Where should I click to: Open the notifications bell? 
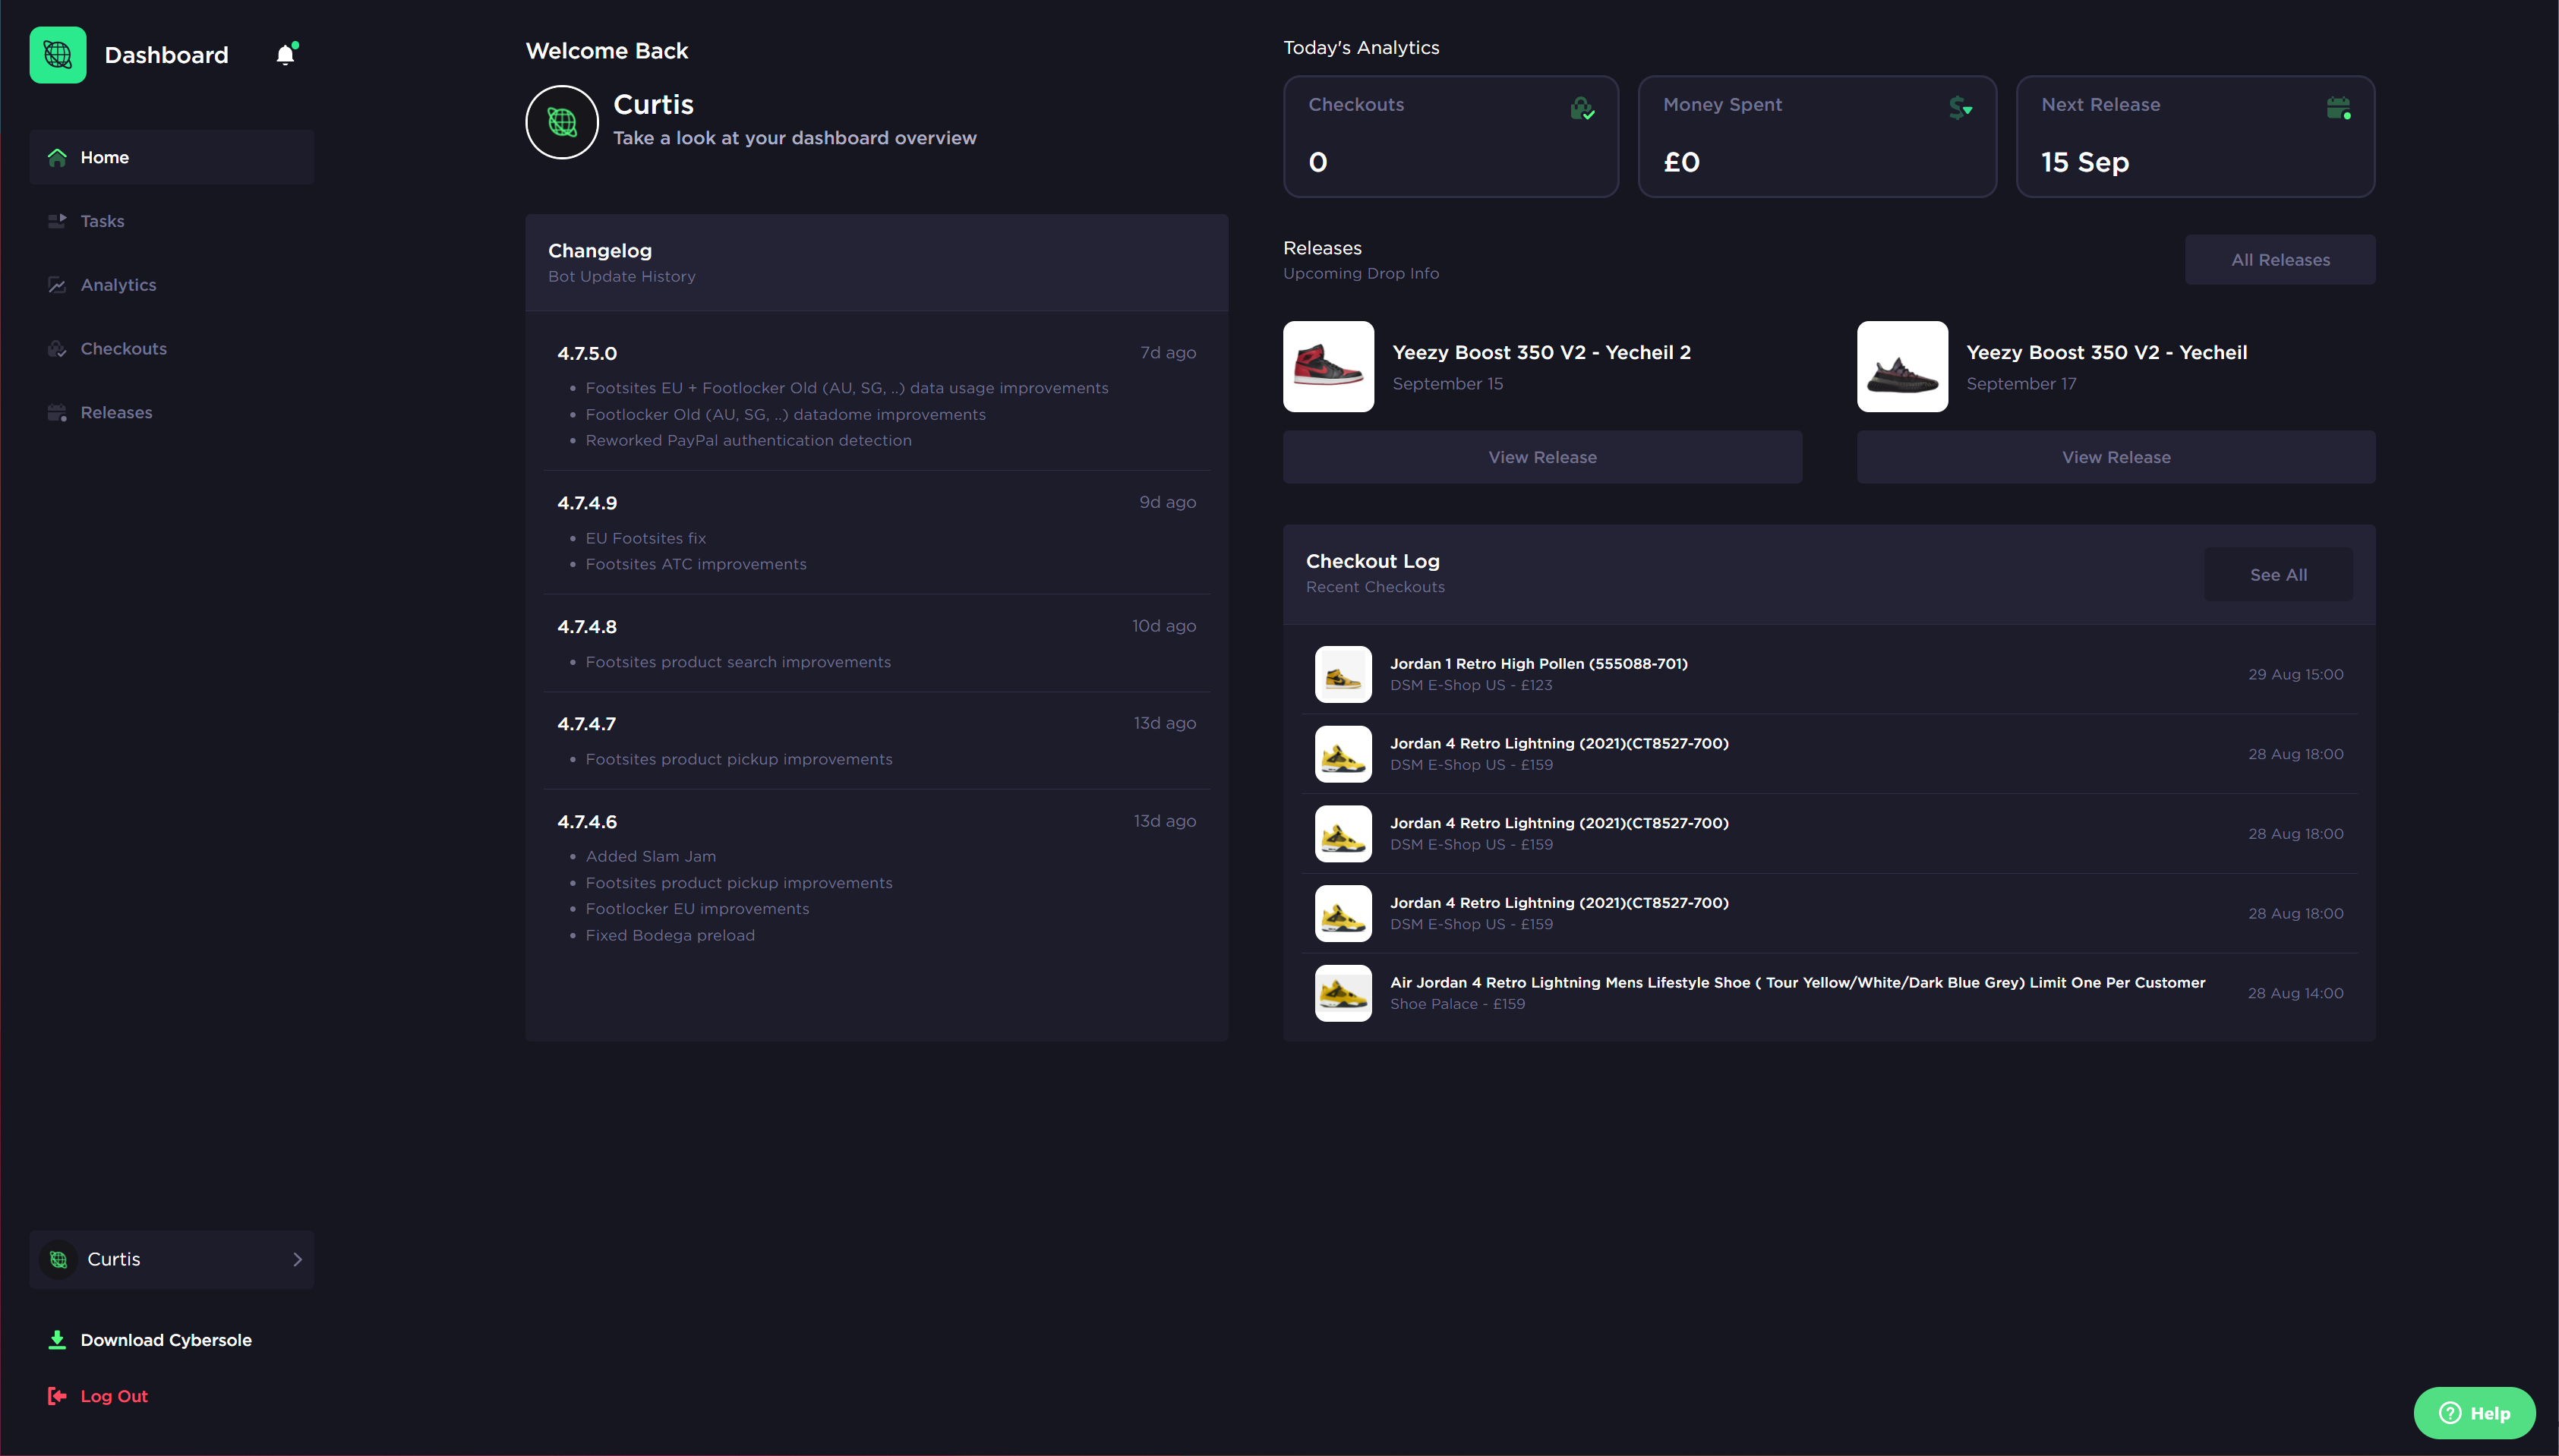pos(286,54)
